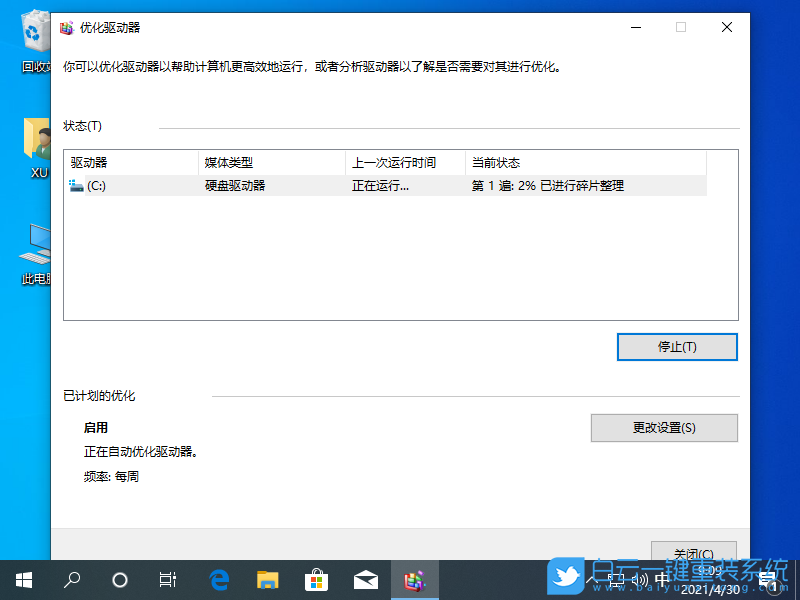
Task: Click the Cortana circle icon
Action: 119,579
